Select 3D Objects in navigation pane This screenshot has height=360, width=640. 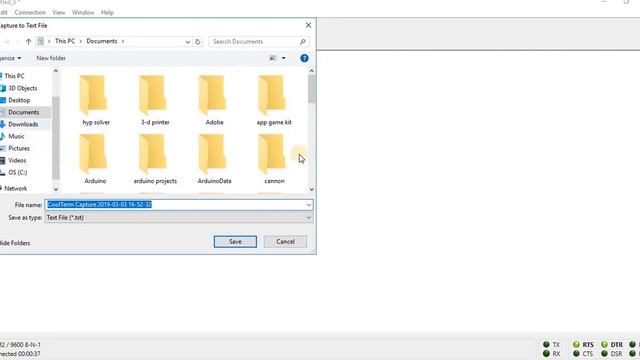pyautogui.click(x=22, y=88)
